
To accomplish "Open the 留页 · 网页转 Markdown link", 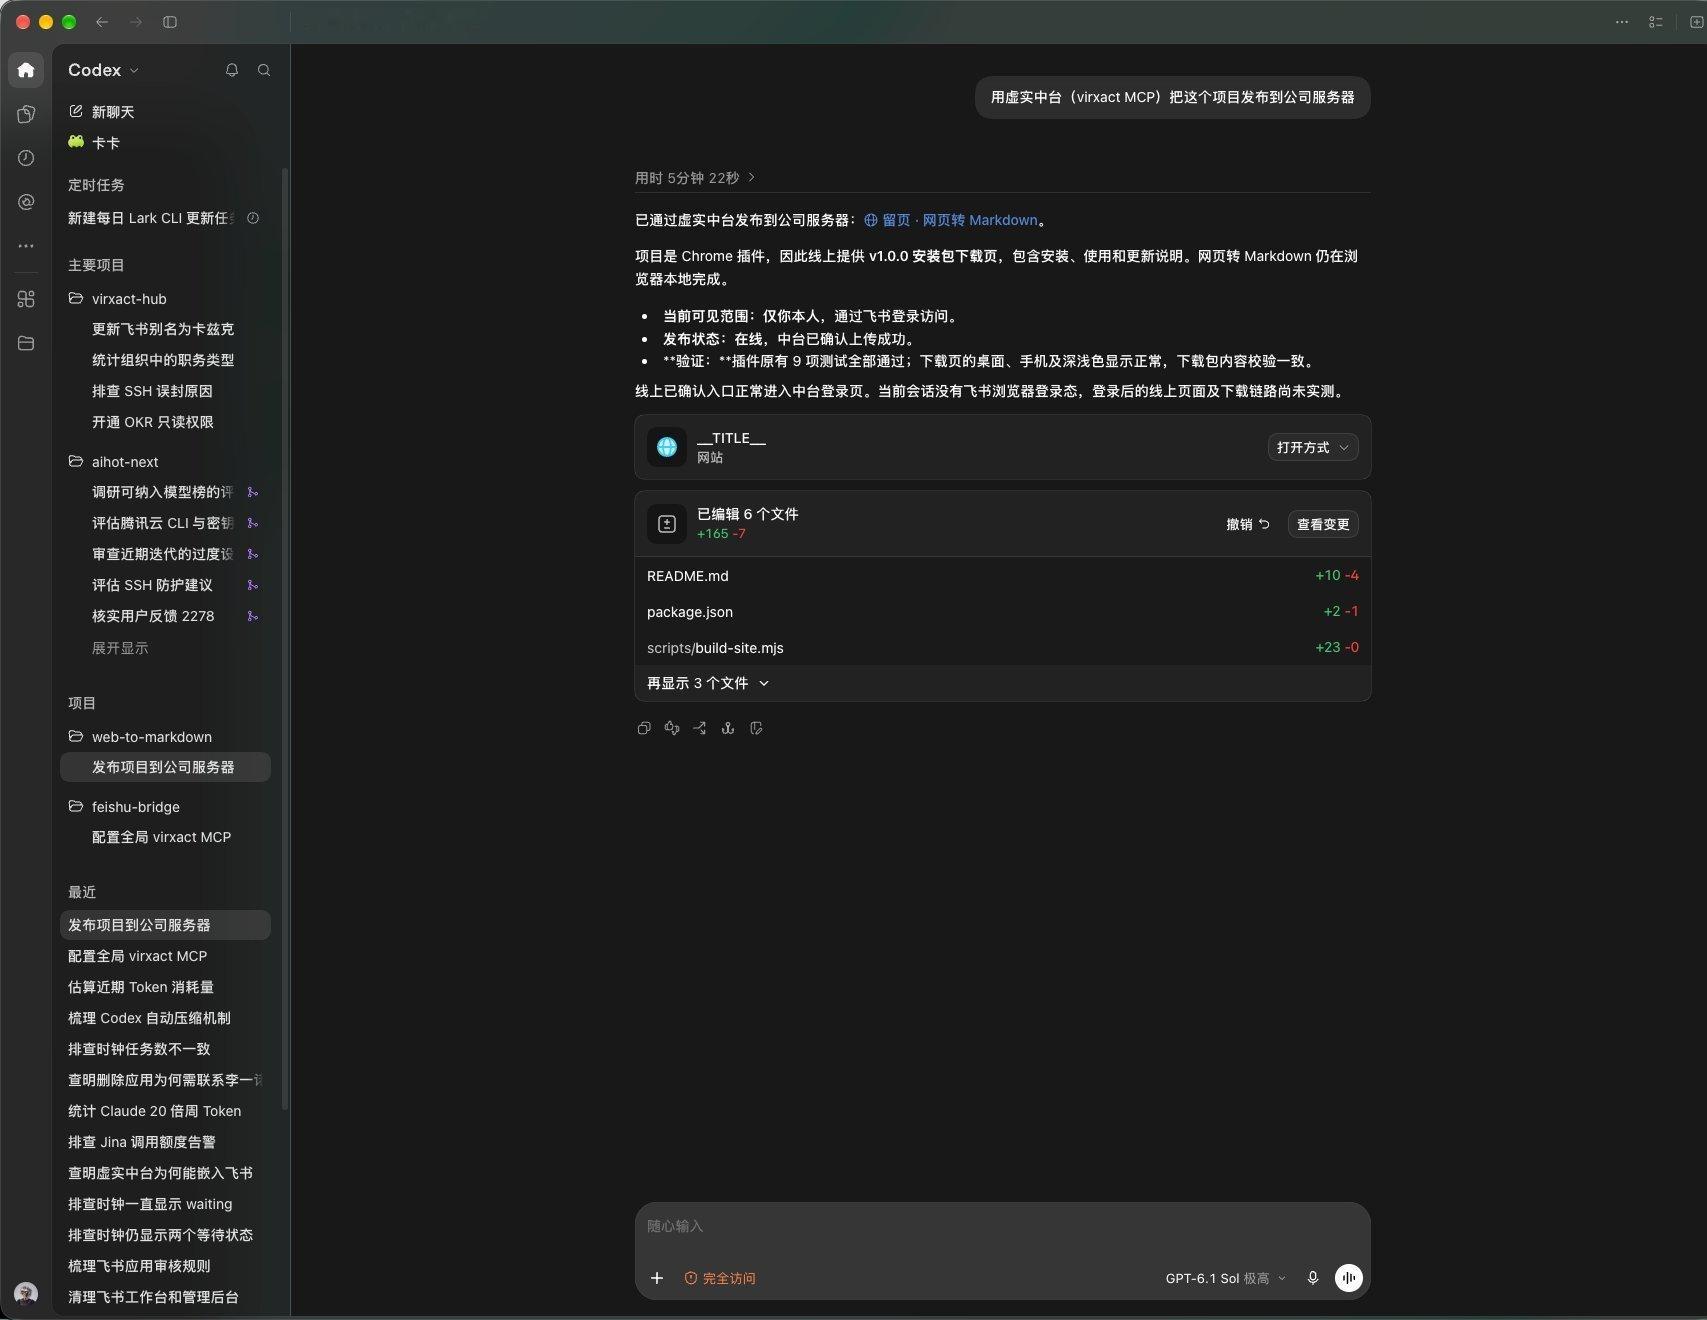I will (x=951, y=220).
